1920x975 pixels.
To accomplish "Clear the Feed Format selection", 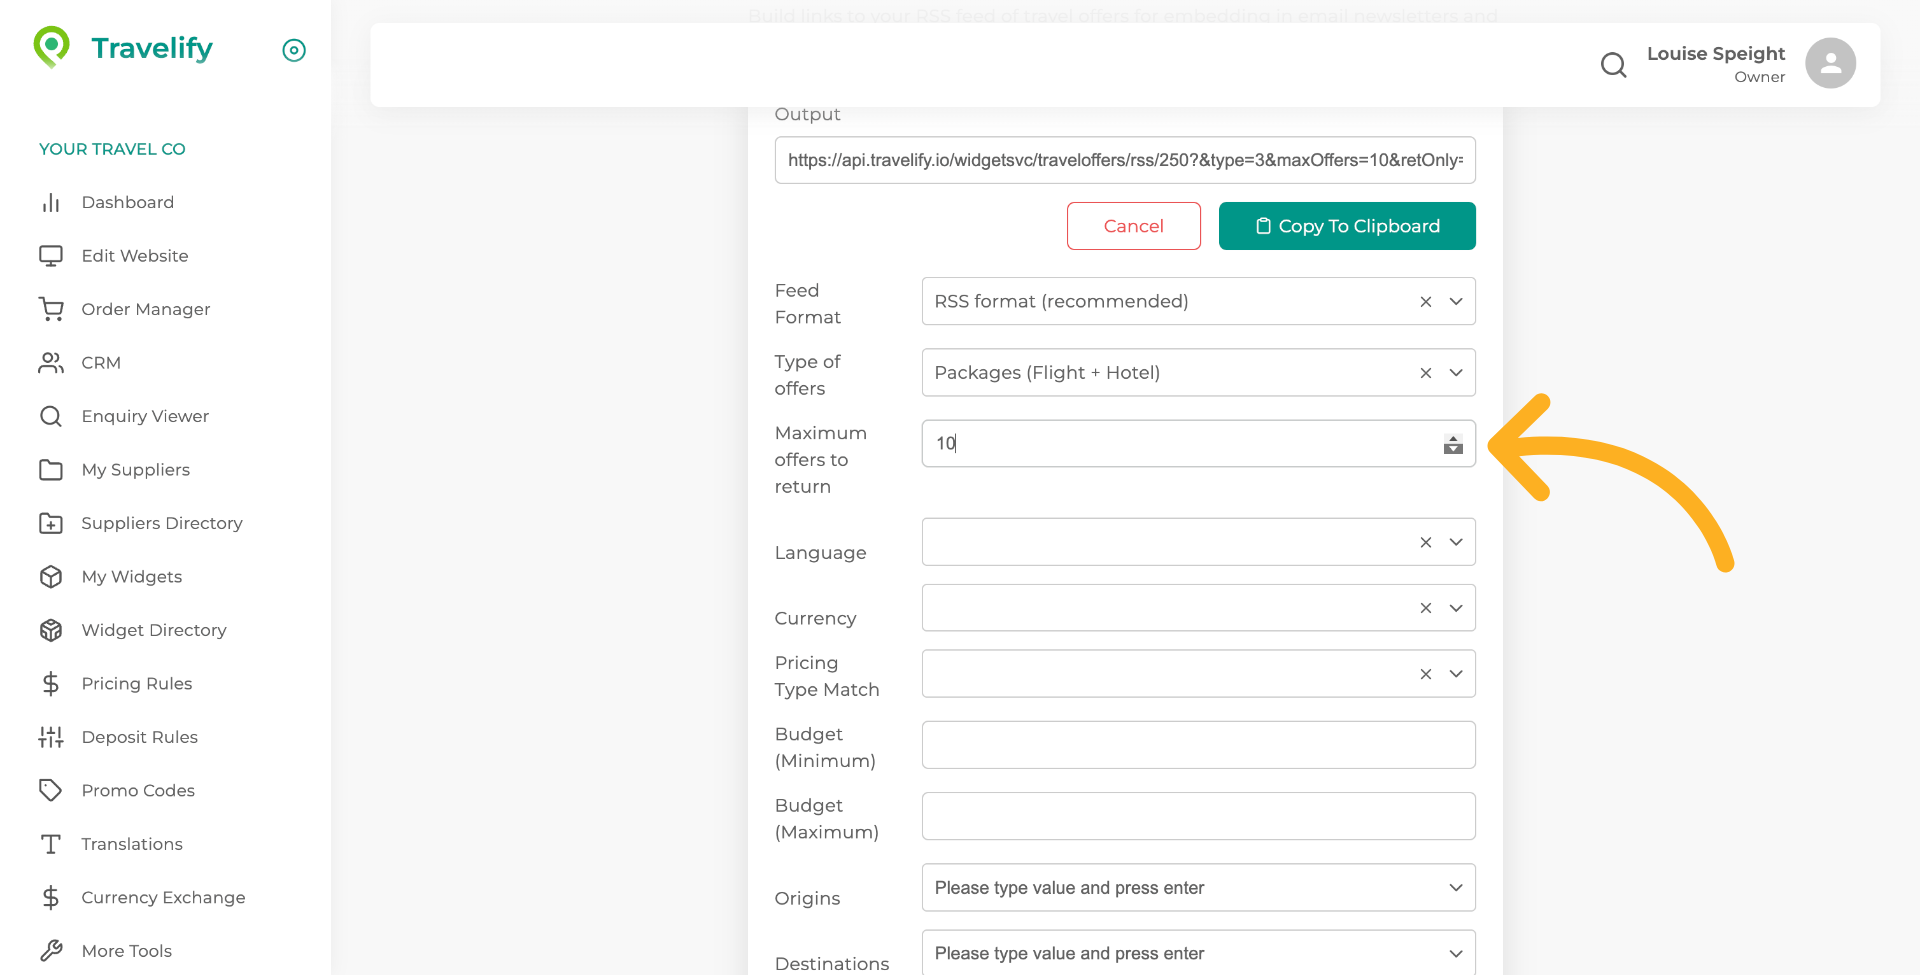I will [1426, 302].
